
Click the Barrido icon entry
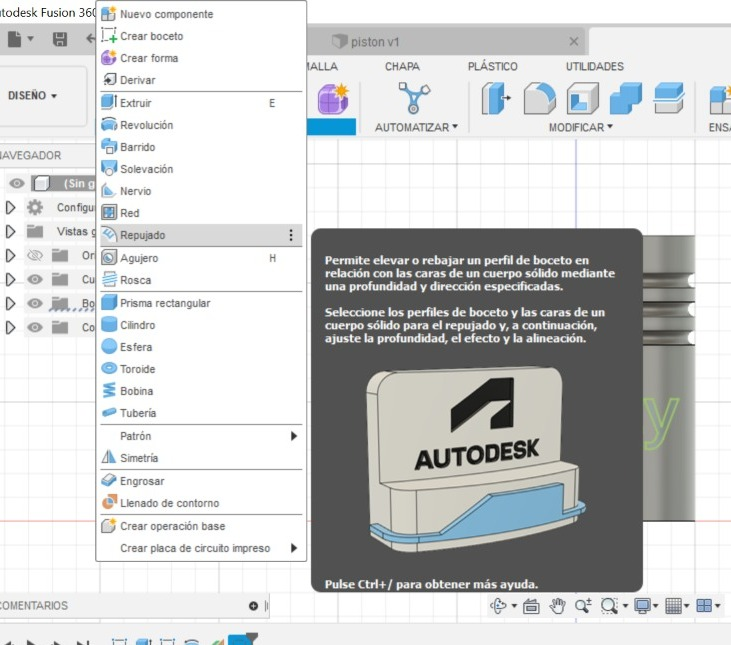coord(109,147)
